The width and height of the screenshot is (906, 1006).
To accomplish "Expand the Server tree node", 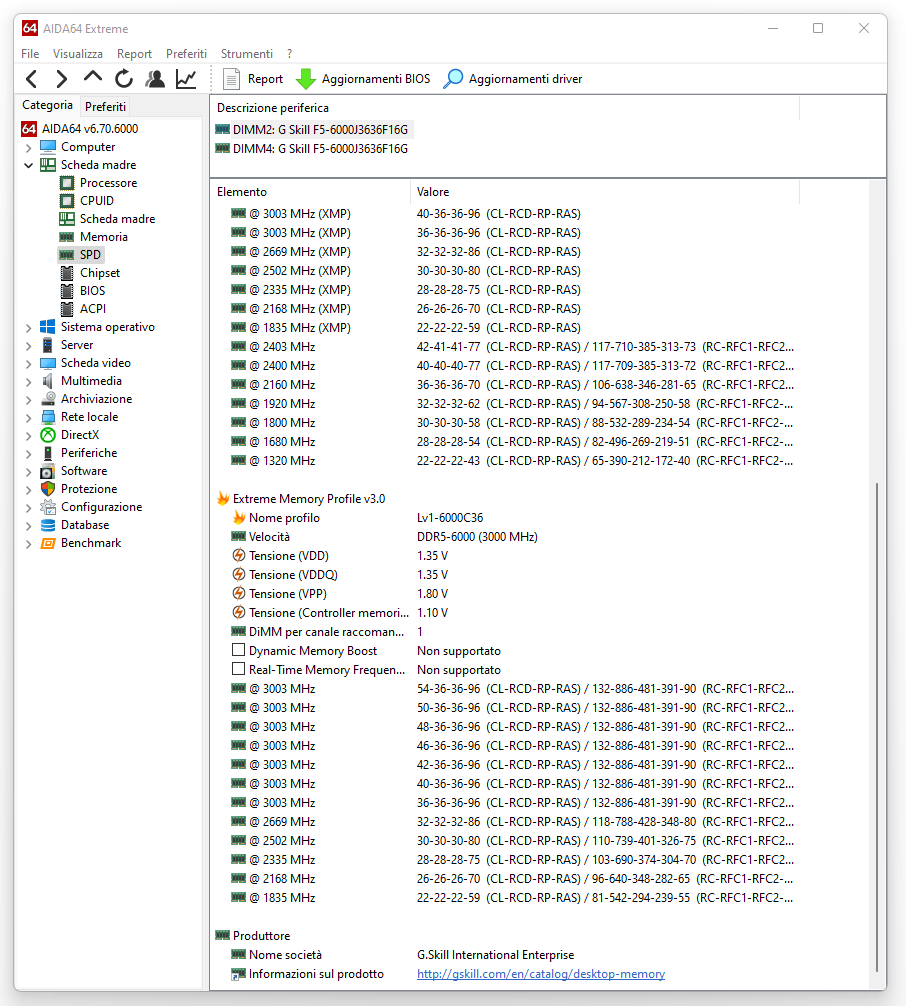I will (28, 345).
